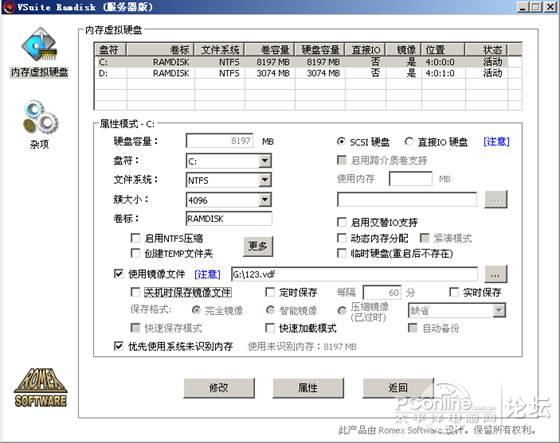This screenshot has height=443, width=560.
Task: Browse for the image file path
Action: (x=495, y=274)
